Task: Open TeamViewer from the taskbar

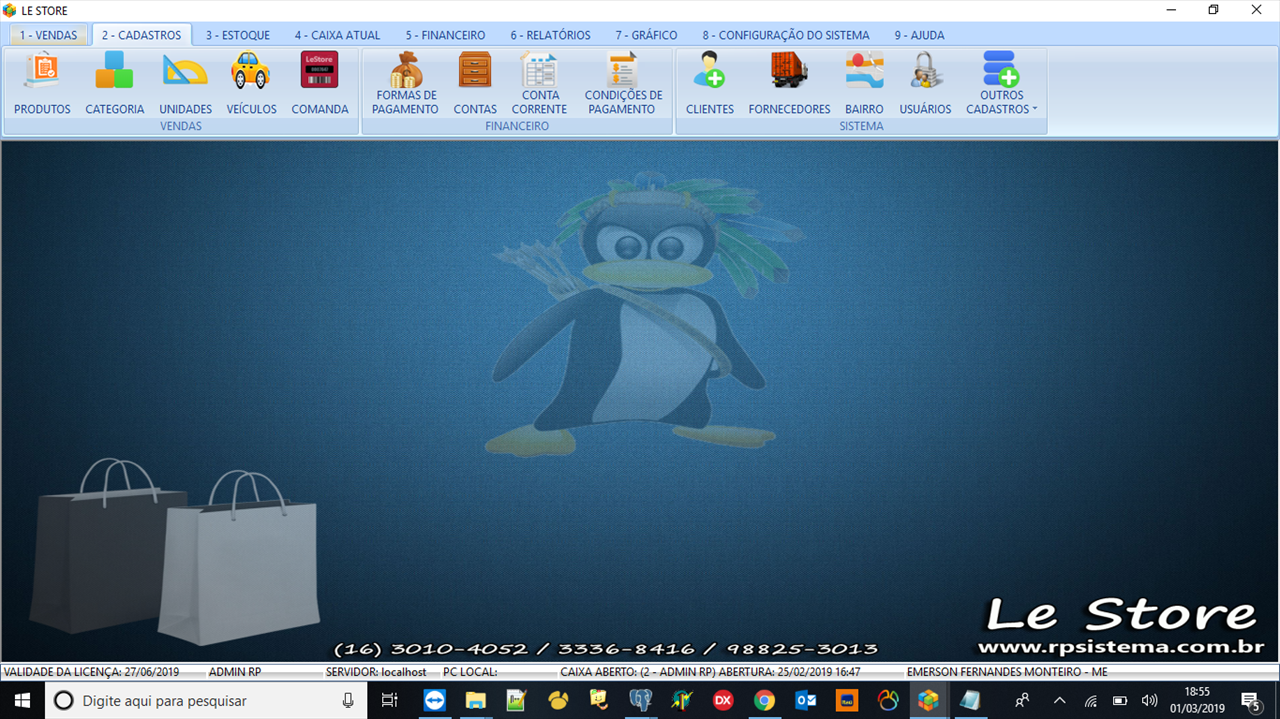Action: [434, 700]
